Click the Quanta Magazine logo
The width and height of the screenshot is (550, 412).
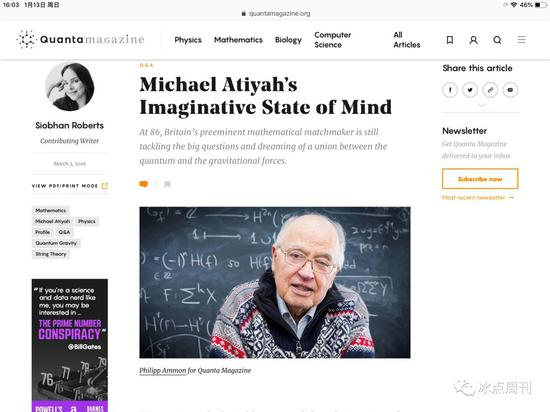pos(80,39)
